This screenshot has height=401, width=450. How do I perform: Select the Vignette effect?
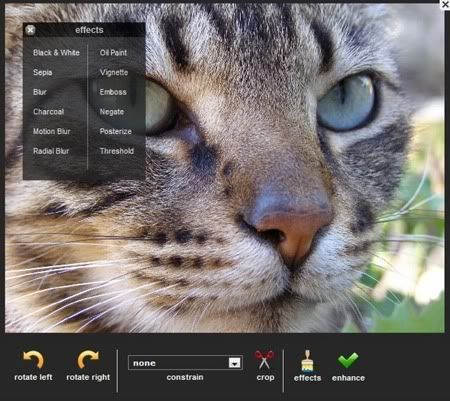click(x=114, y=72)
